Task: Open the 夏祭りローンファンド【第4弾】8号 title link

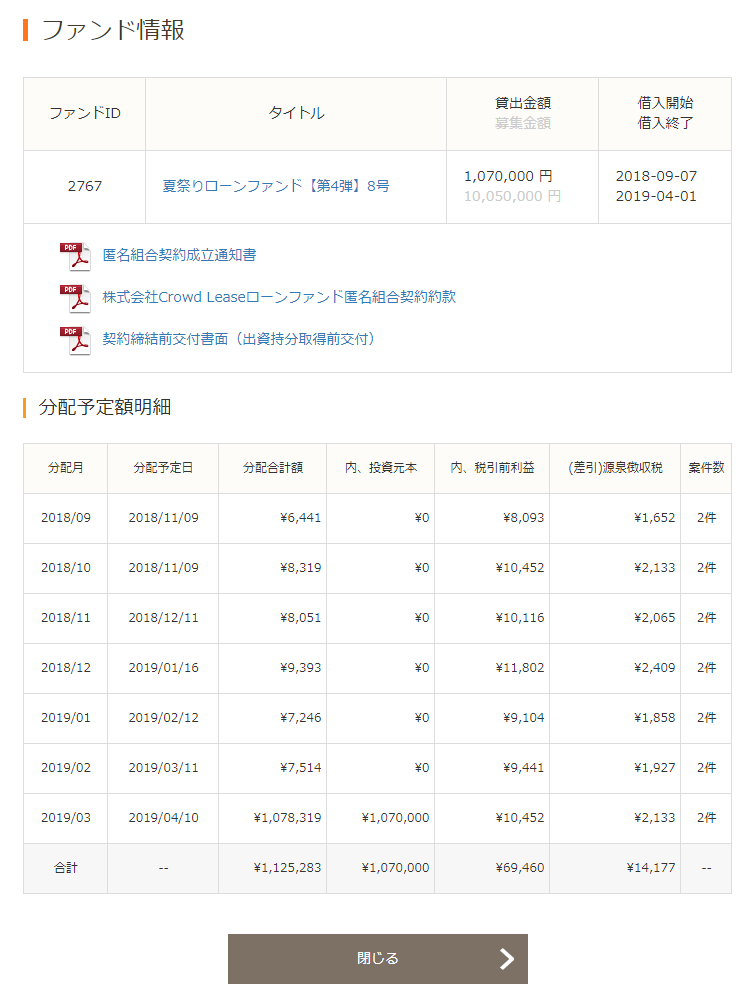Action: [276, 186]
